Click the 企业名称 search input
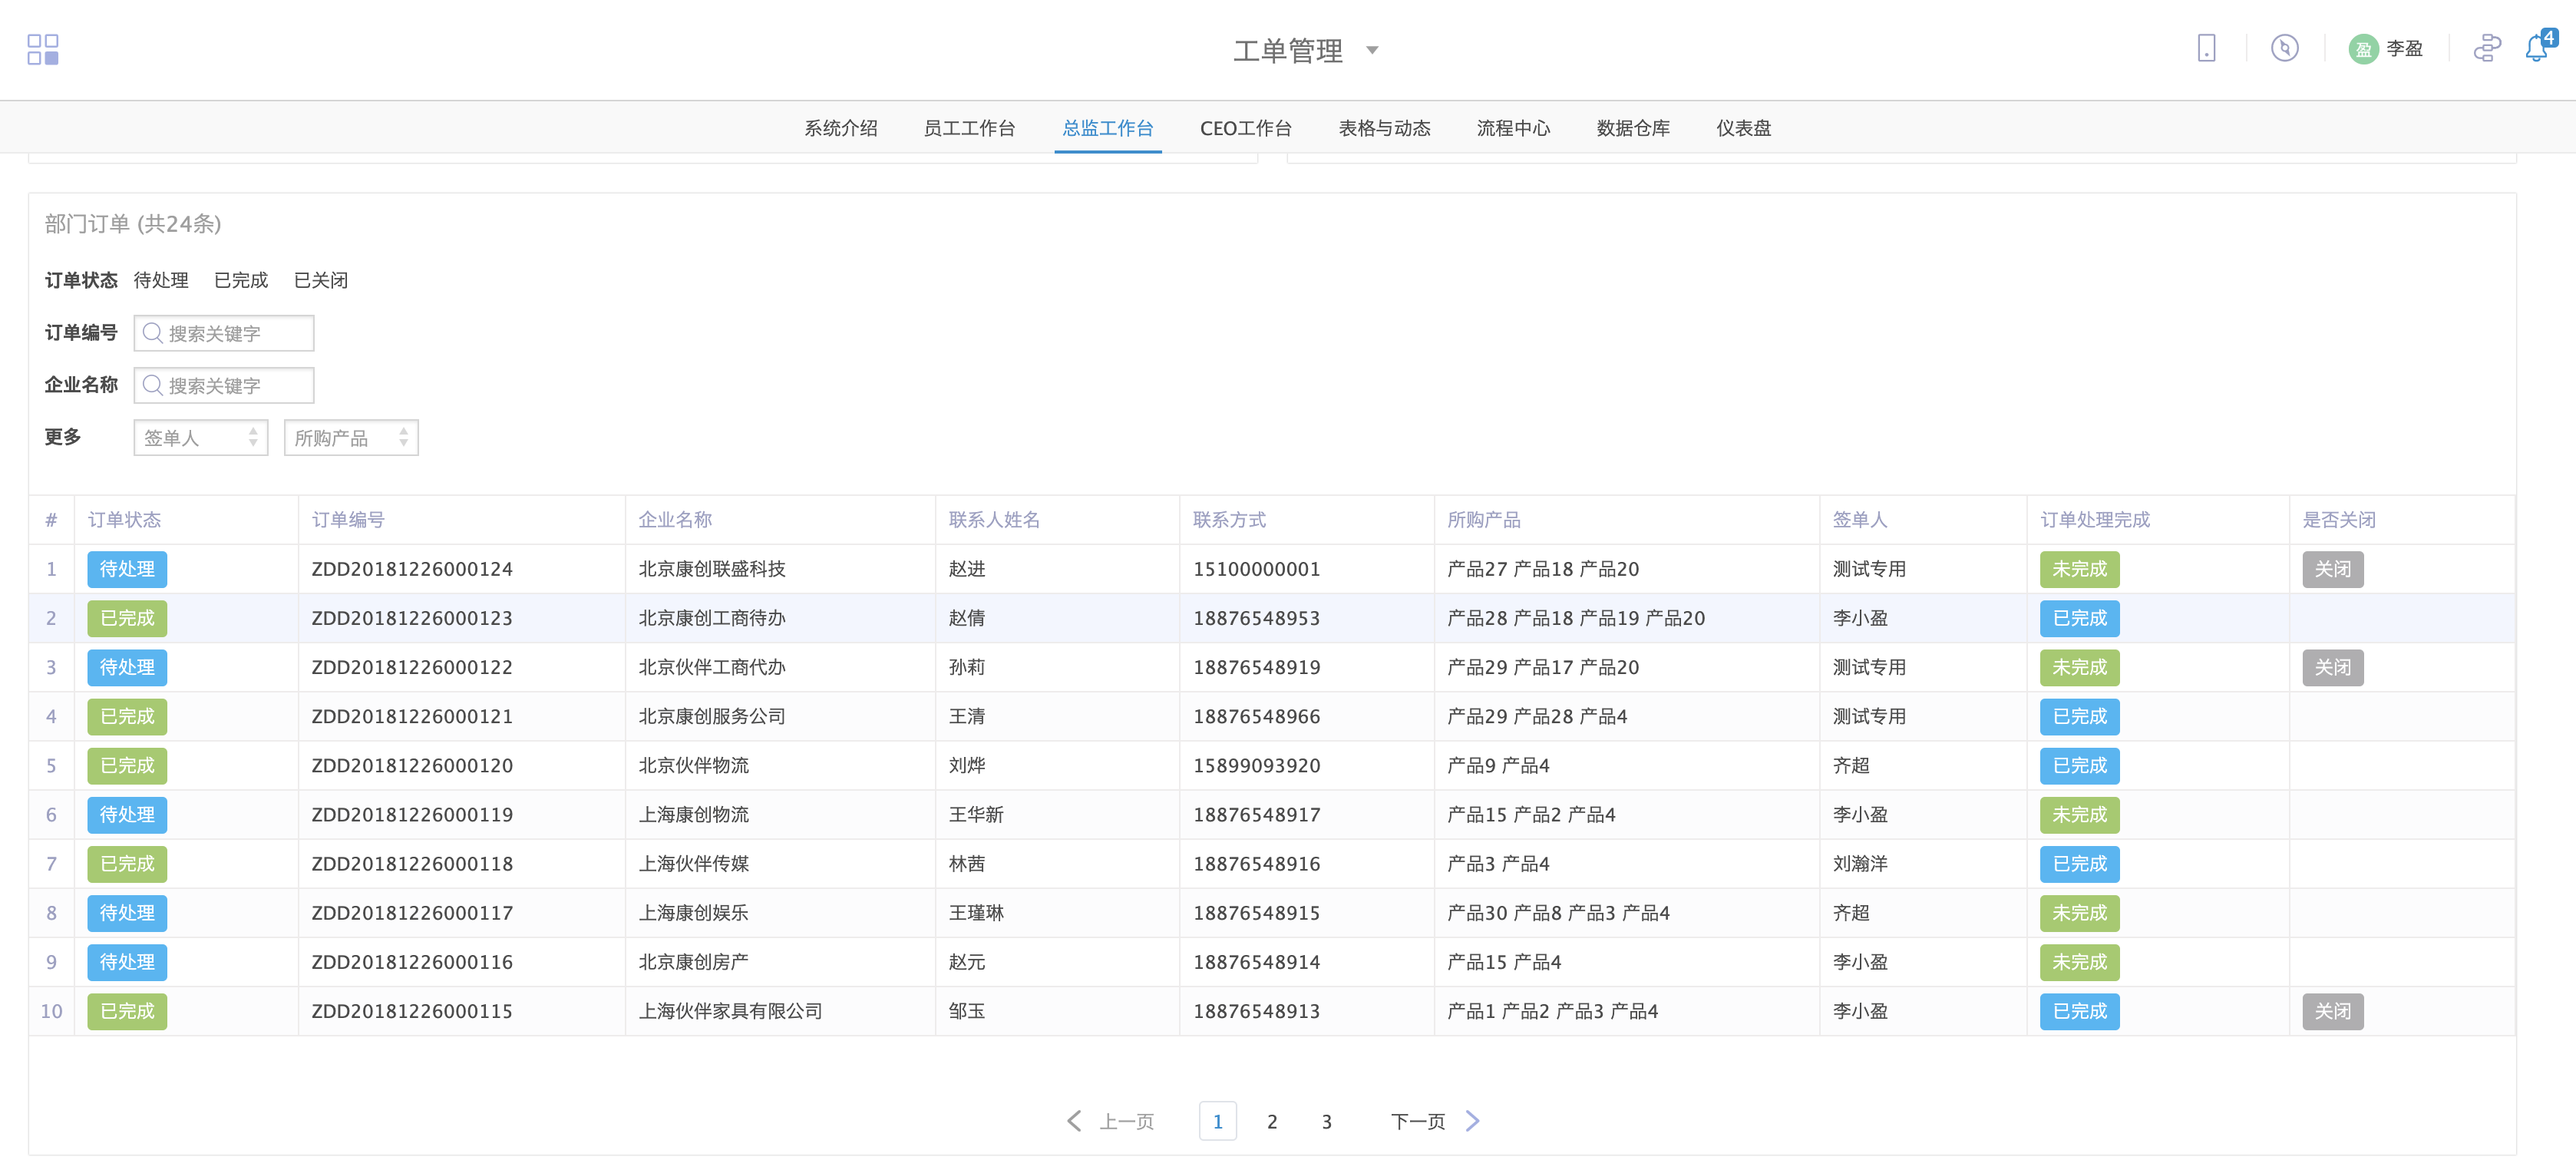 pos(224,385)
